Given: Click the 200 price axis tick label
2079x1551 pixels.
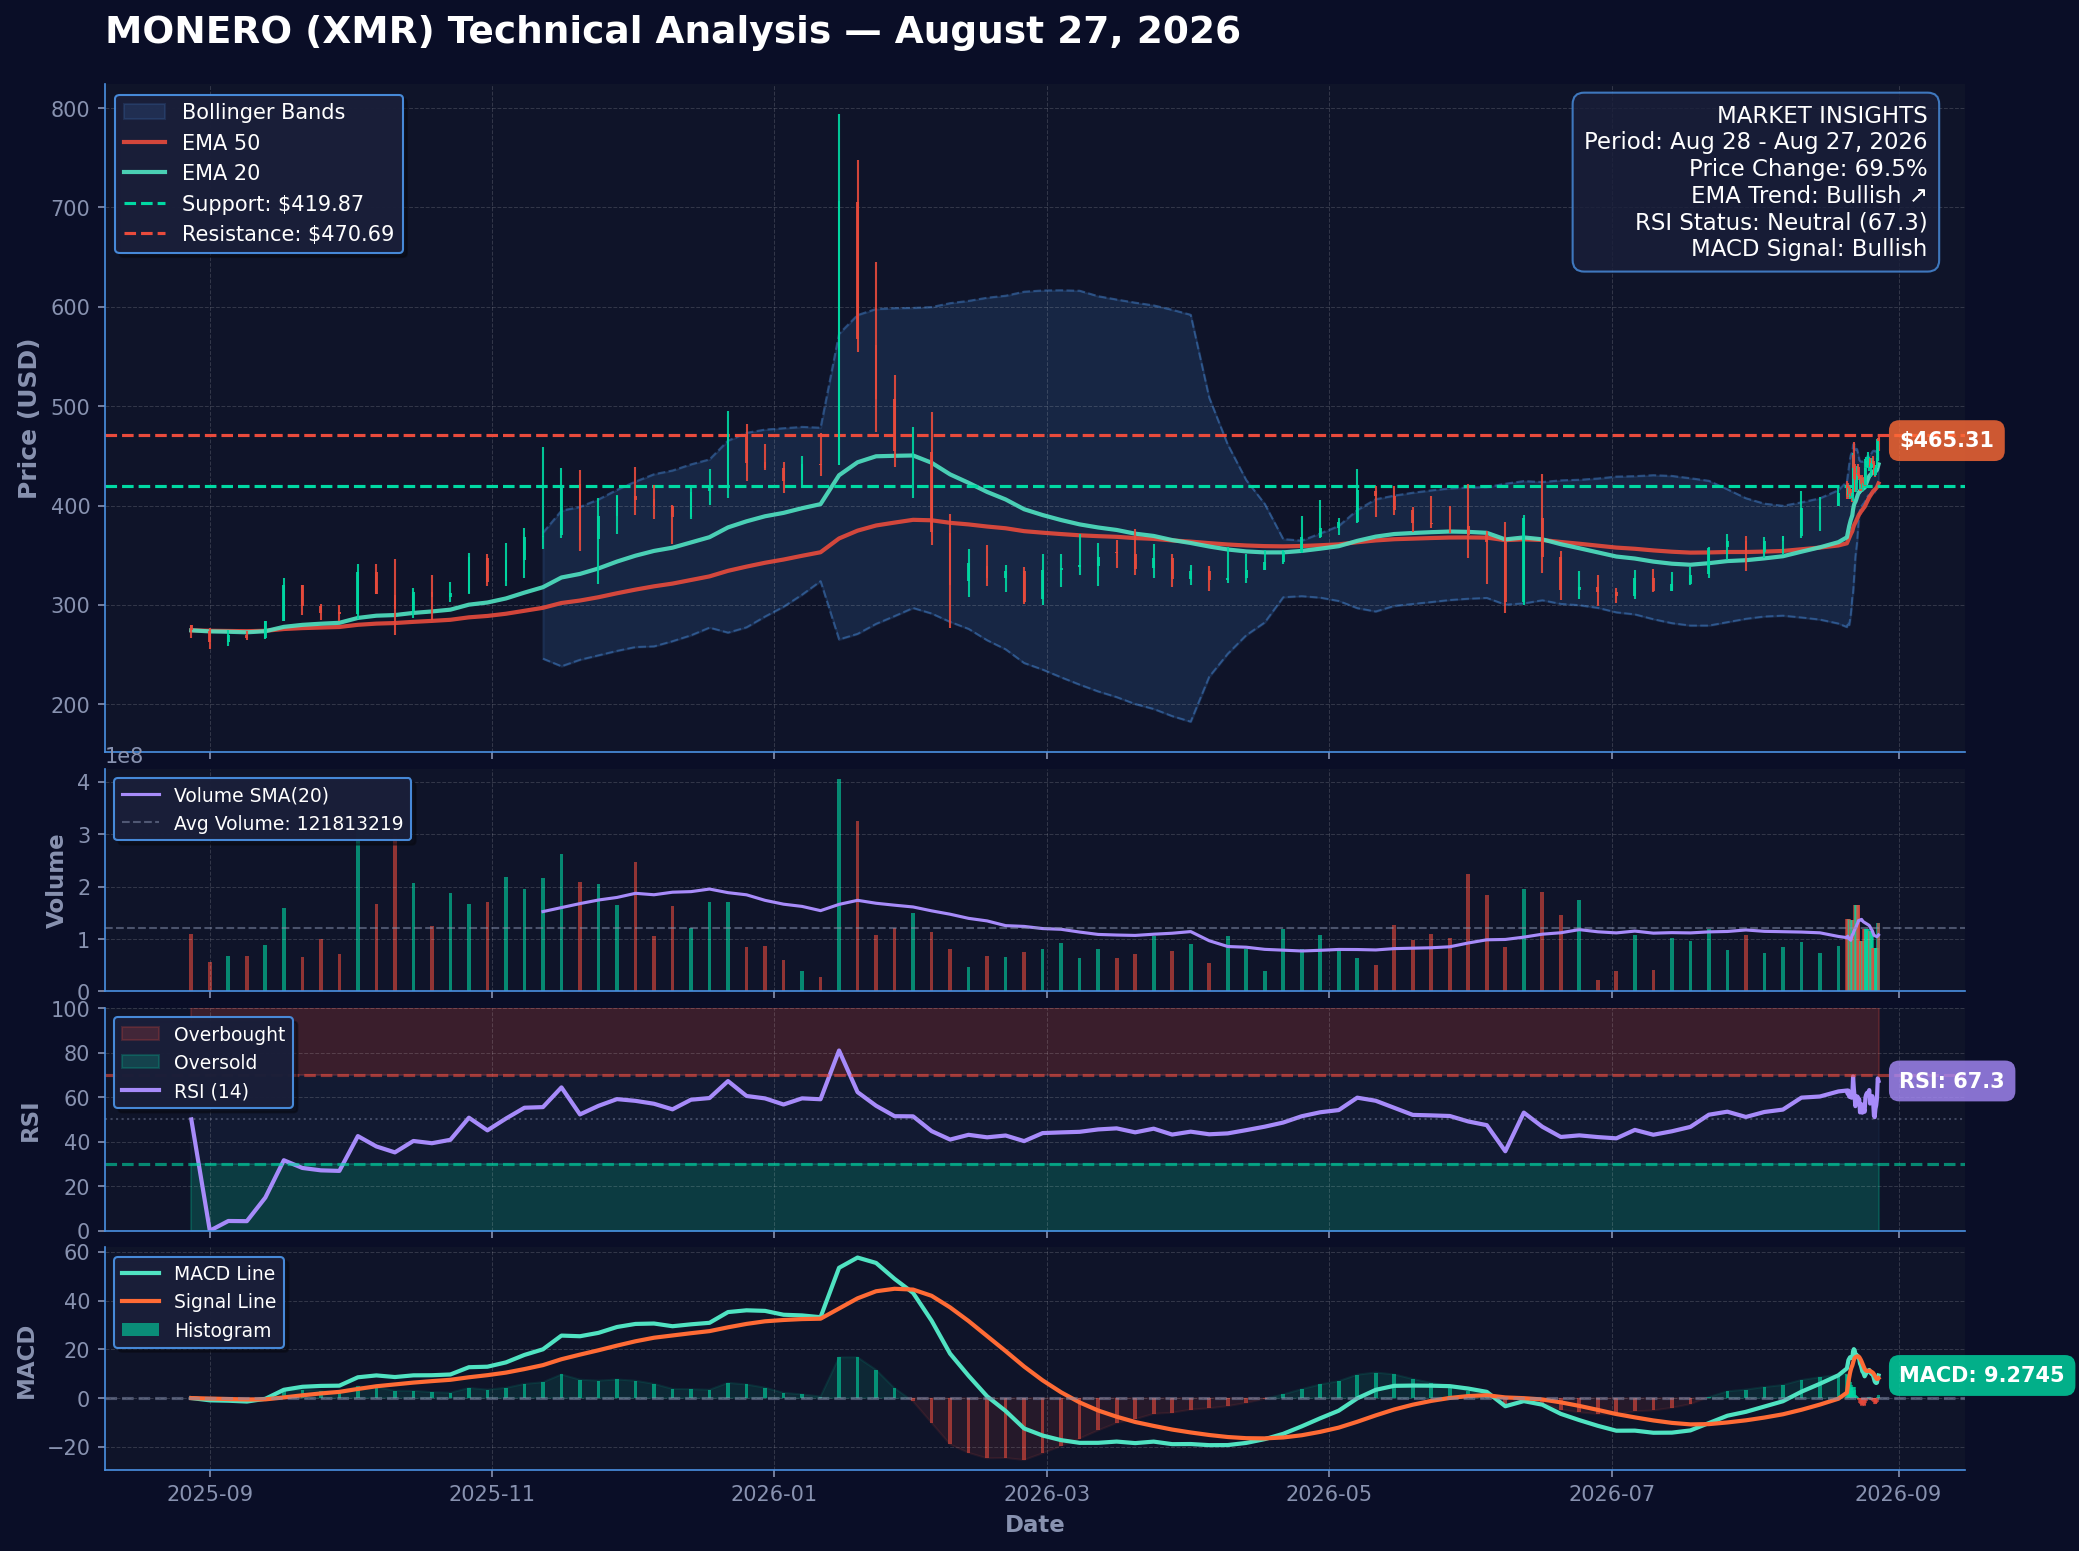Looking at the screenshot, I should point(71,705).
